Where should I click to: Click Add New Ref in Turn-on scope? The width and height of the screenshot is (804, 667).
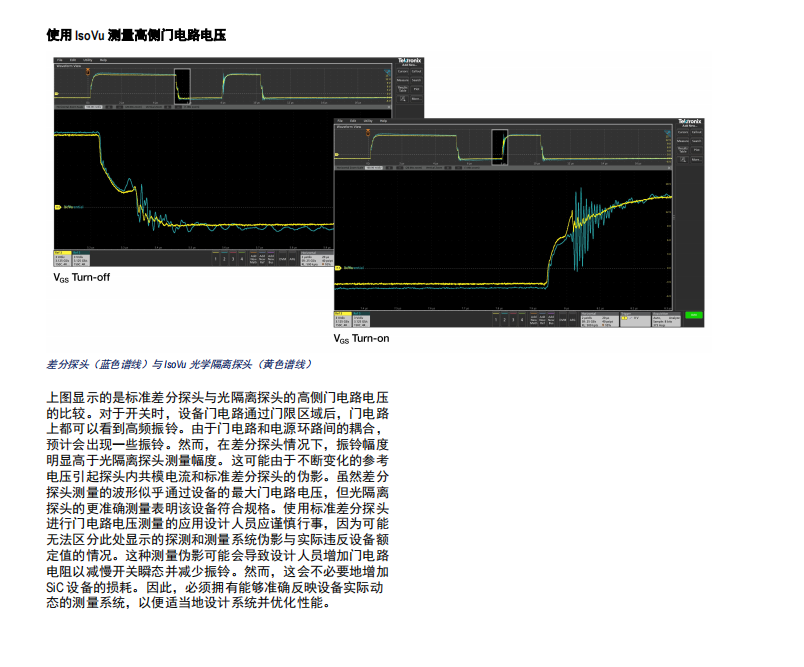(542, 320)
